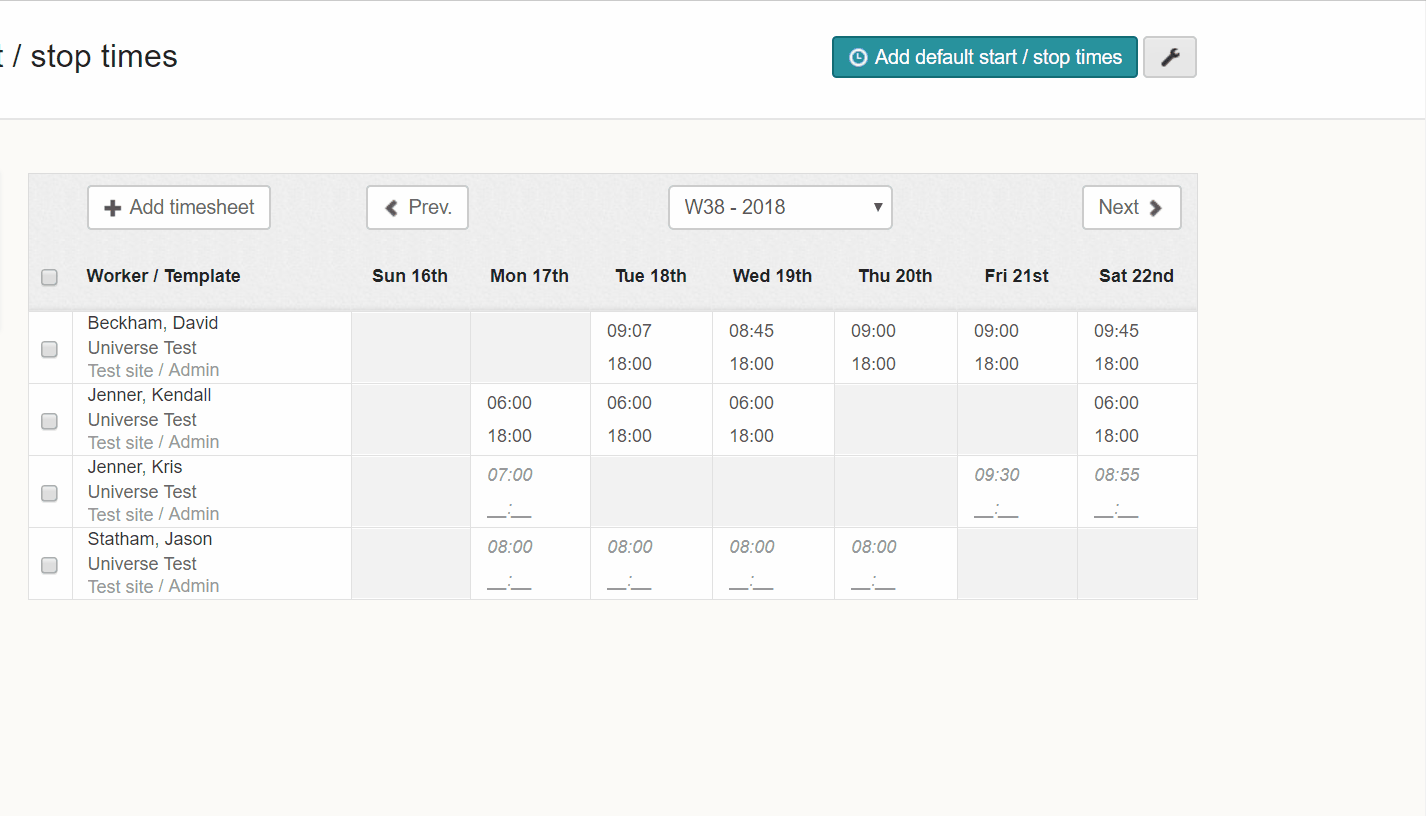Image resolution: width=1426 pixels, height=816 pixels.
Task: Check the box for Jason Statham
Action: pyautogui.click(x=49, y=565)
